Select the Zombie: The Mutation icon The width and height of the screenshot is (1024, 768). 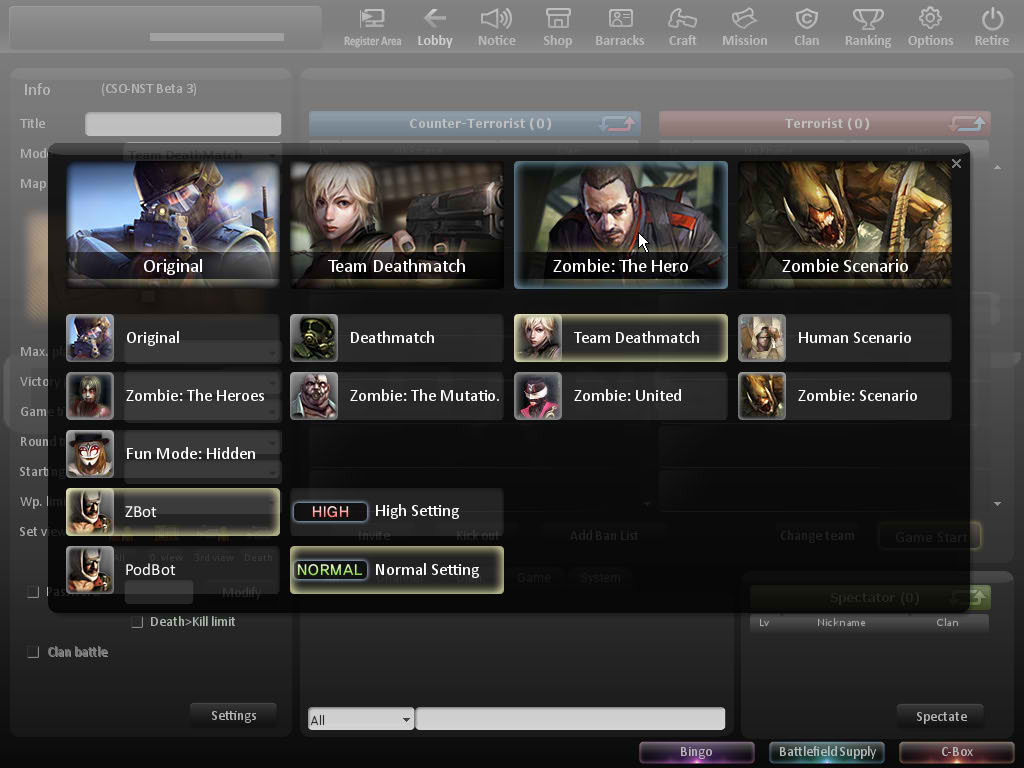tap(314, 396)
